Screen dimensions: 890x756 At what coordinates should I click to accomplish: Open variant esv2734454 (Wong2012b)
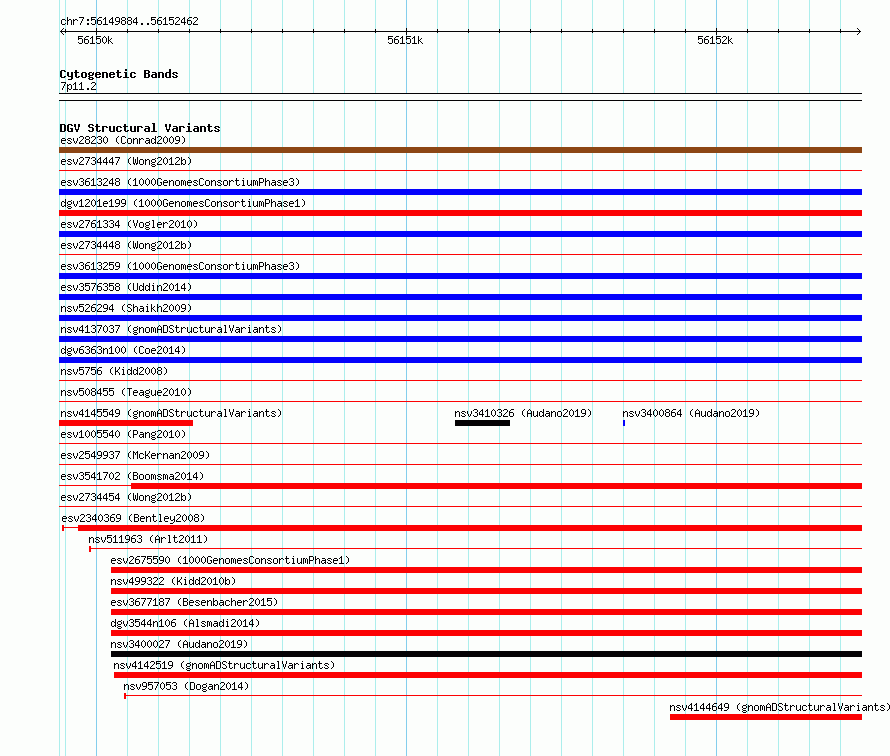pos(126,497)
